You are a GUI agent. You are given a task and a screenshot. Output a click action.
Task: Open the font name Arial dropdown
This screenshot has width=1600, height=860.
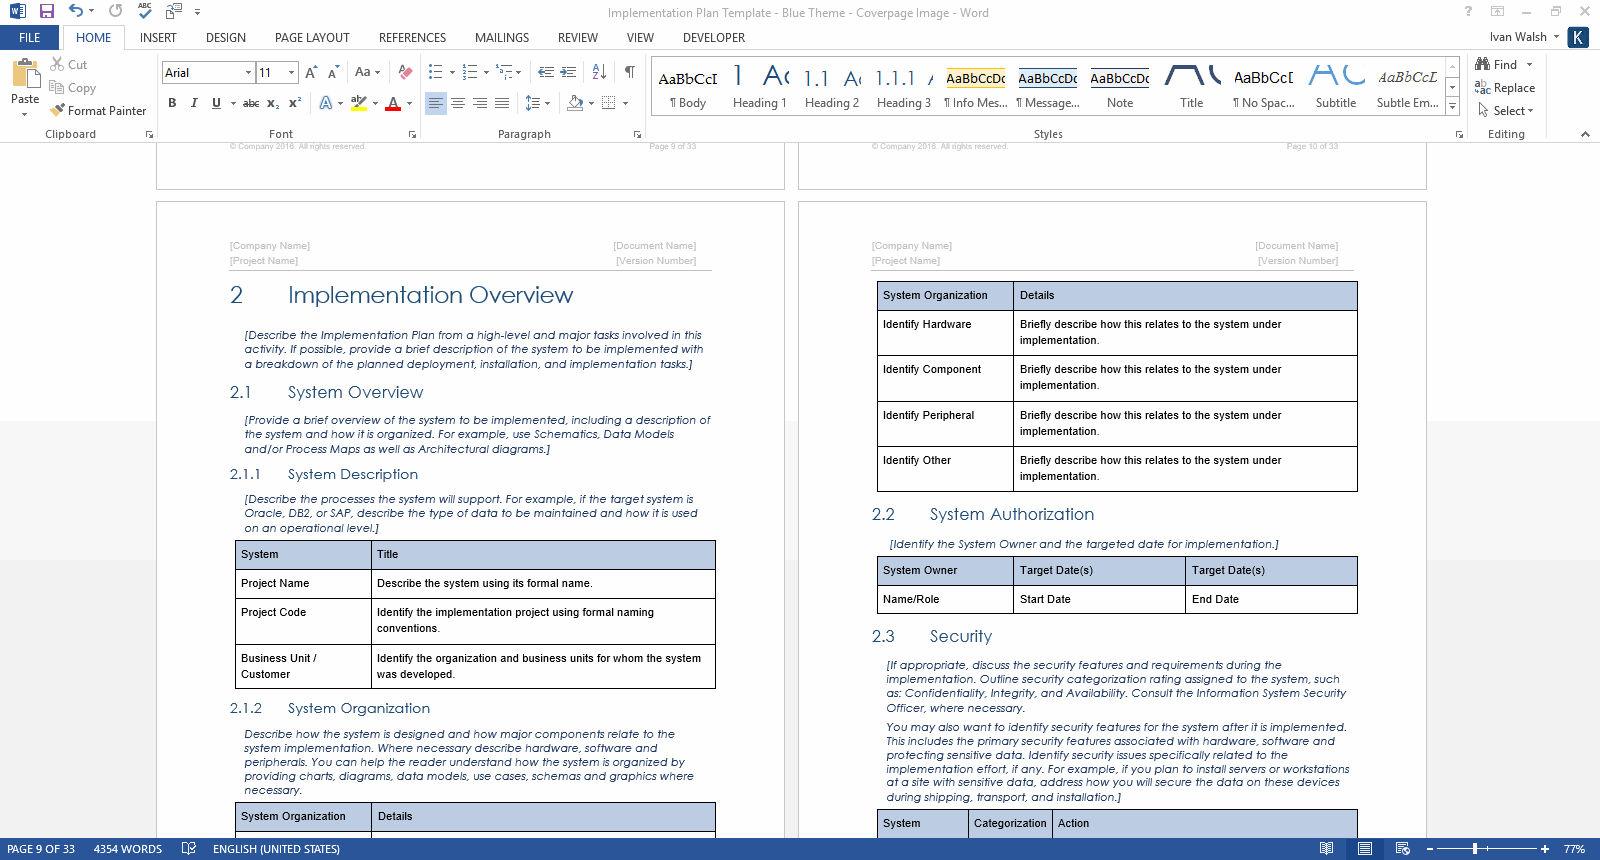[x=248, y=73]
